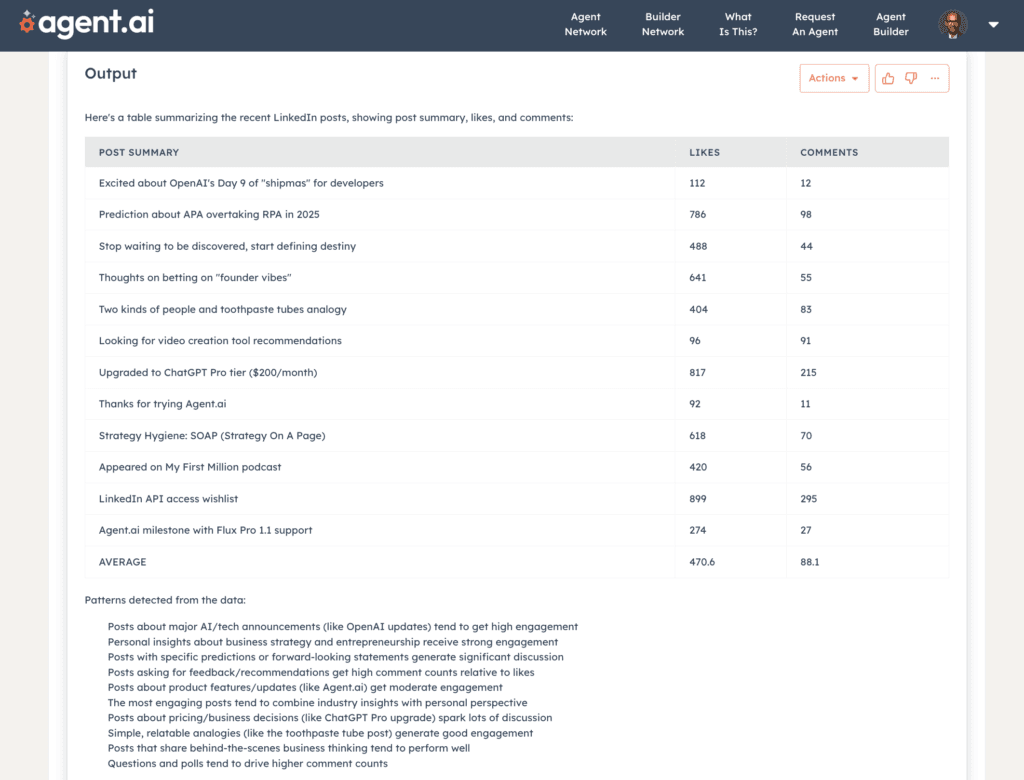Open the more options ellipsis menu
The image size is (1024, 780).
coord(935,78)
